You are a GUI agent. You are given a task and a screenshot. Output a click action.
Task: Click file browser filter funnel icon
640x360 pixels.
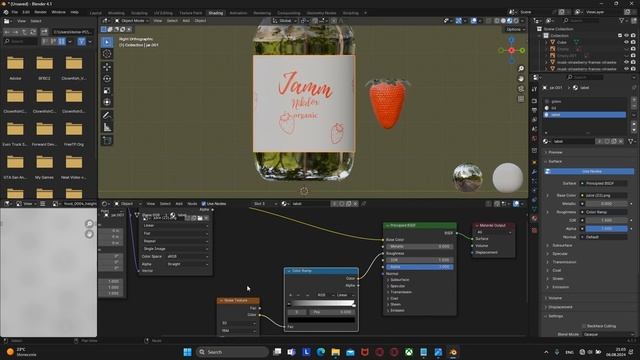(82, 41)
